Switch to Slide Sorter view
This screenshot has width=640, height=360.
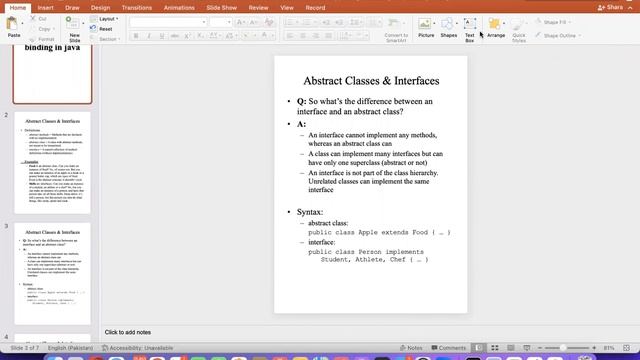tap(495, 348)
